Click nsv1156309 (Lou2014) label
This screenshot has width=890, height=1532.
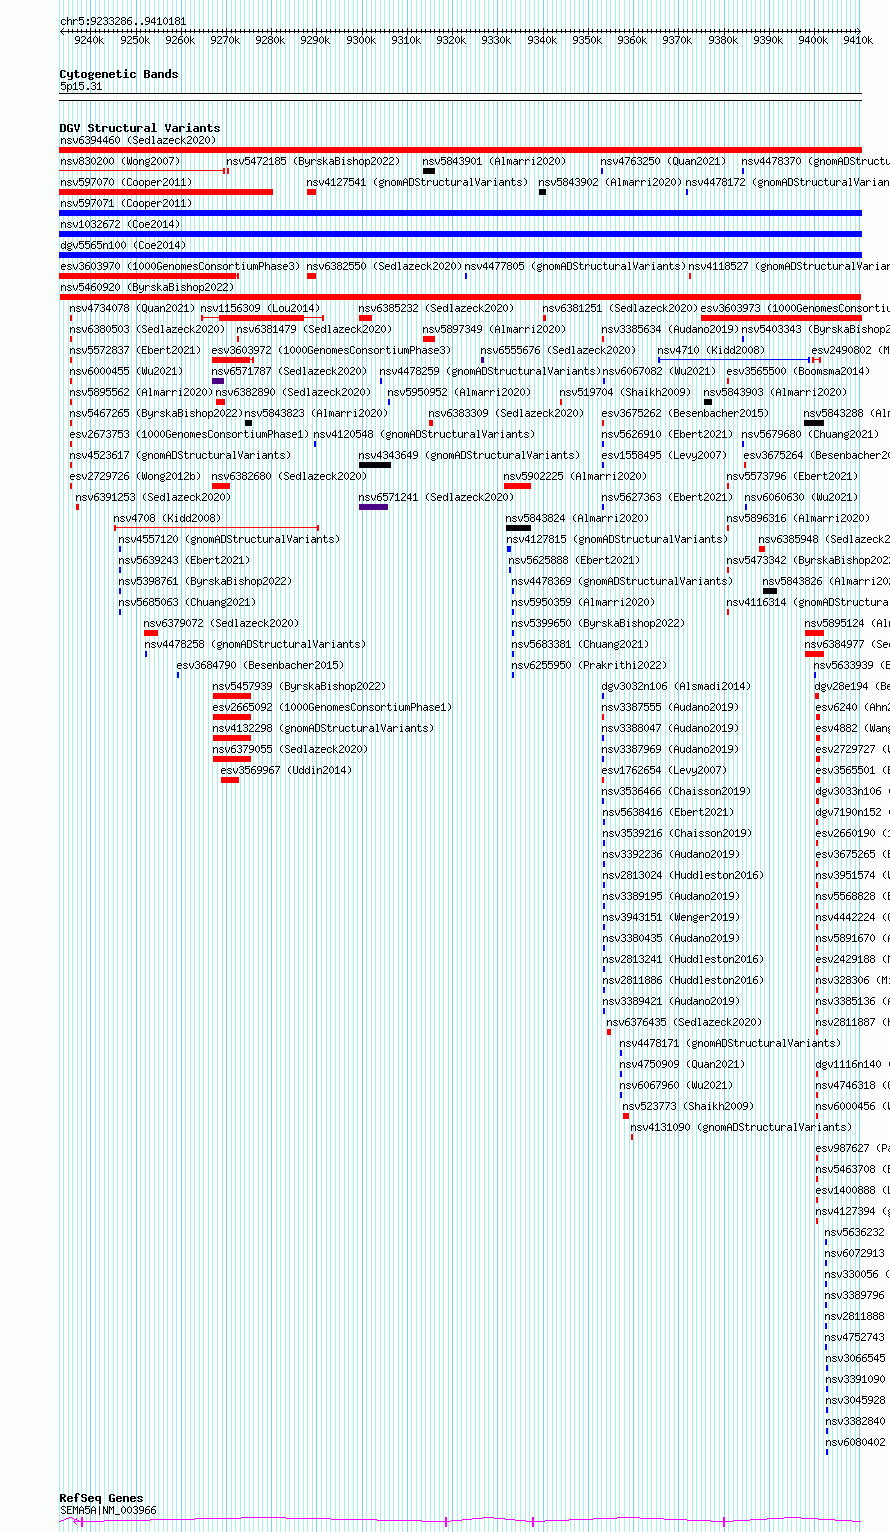[x=261, y=309]
